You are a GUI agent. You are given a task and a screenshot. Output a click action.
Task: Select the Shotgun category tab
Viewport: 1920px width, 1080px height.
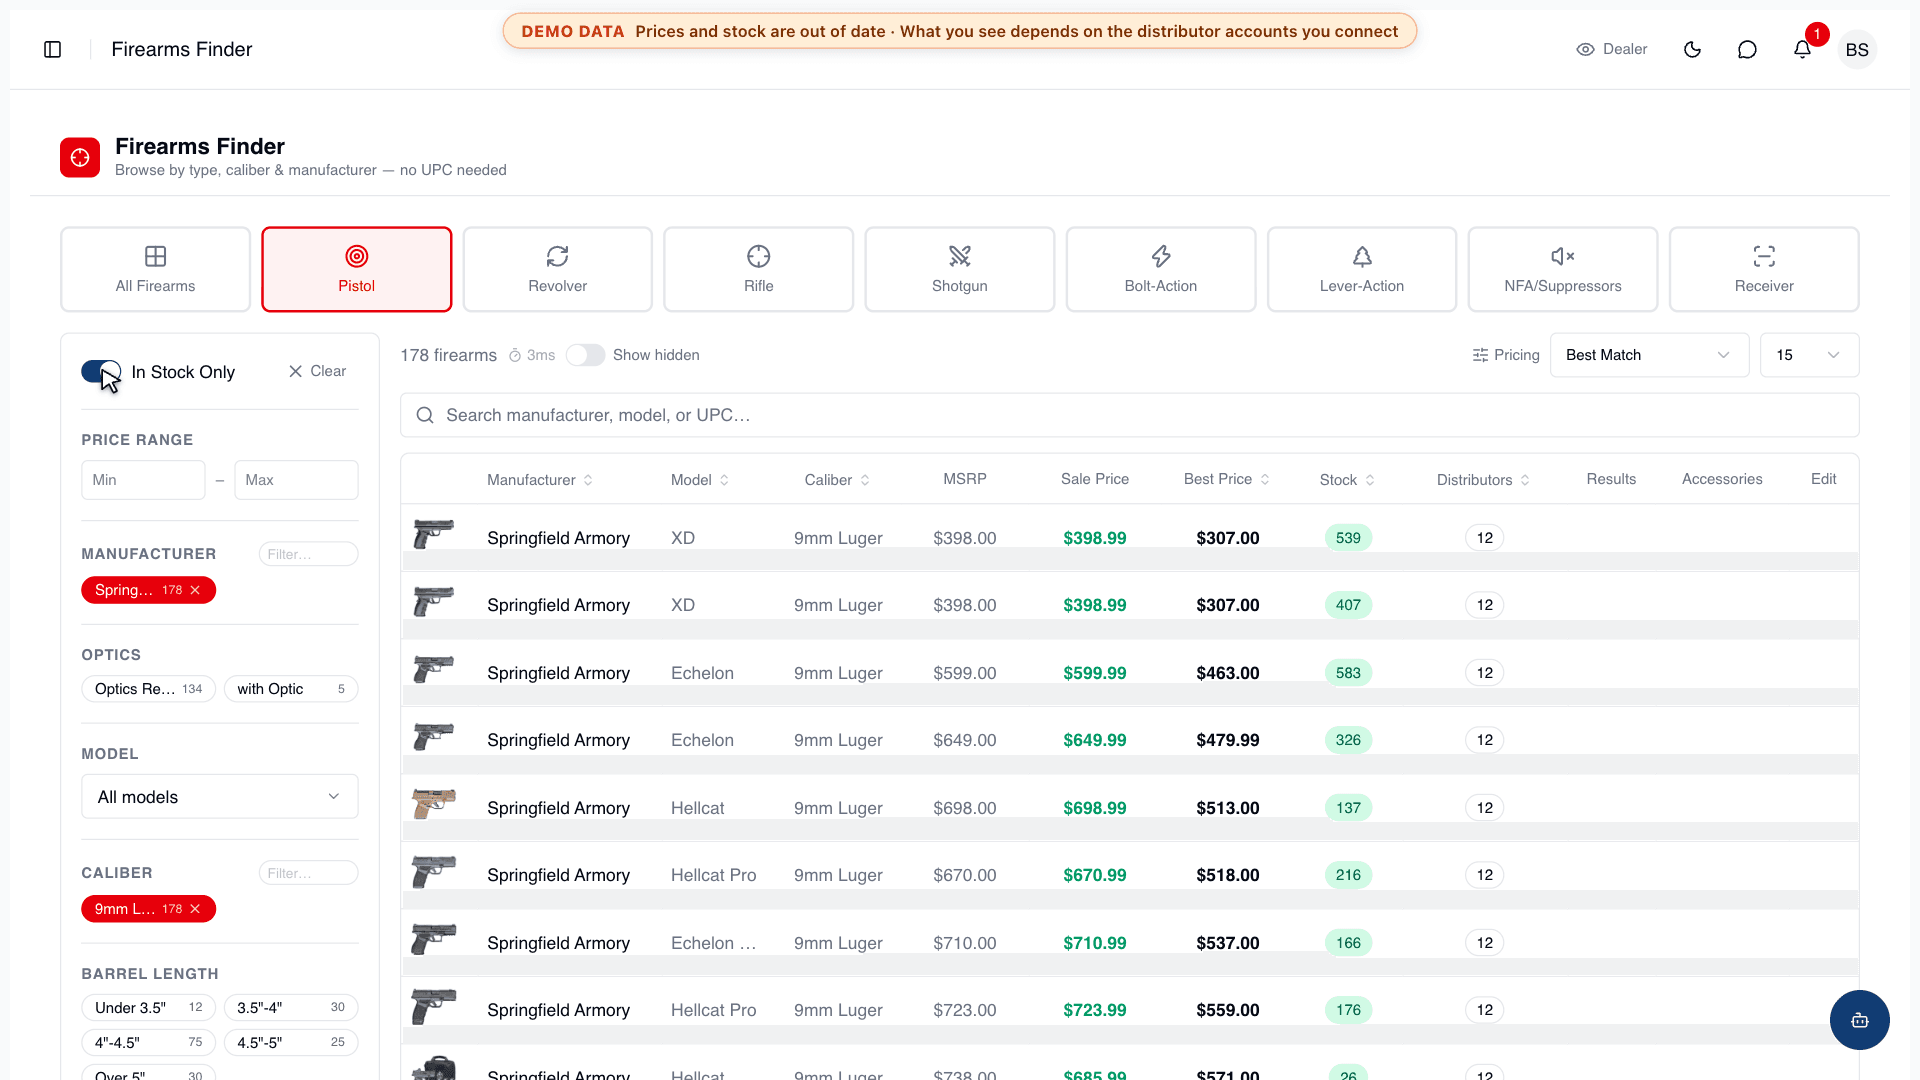959,269
